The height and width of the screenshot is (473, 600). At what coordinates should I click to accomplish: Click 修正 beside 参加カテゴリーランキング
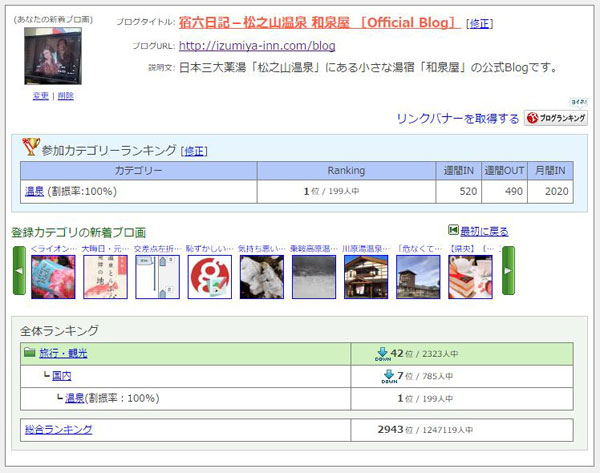pos(193,151)
